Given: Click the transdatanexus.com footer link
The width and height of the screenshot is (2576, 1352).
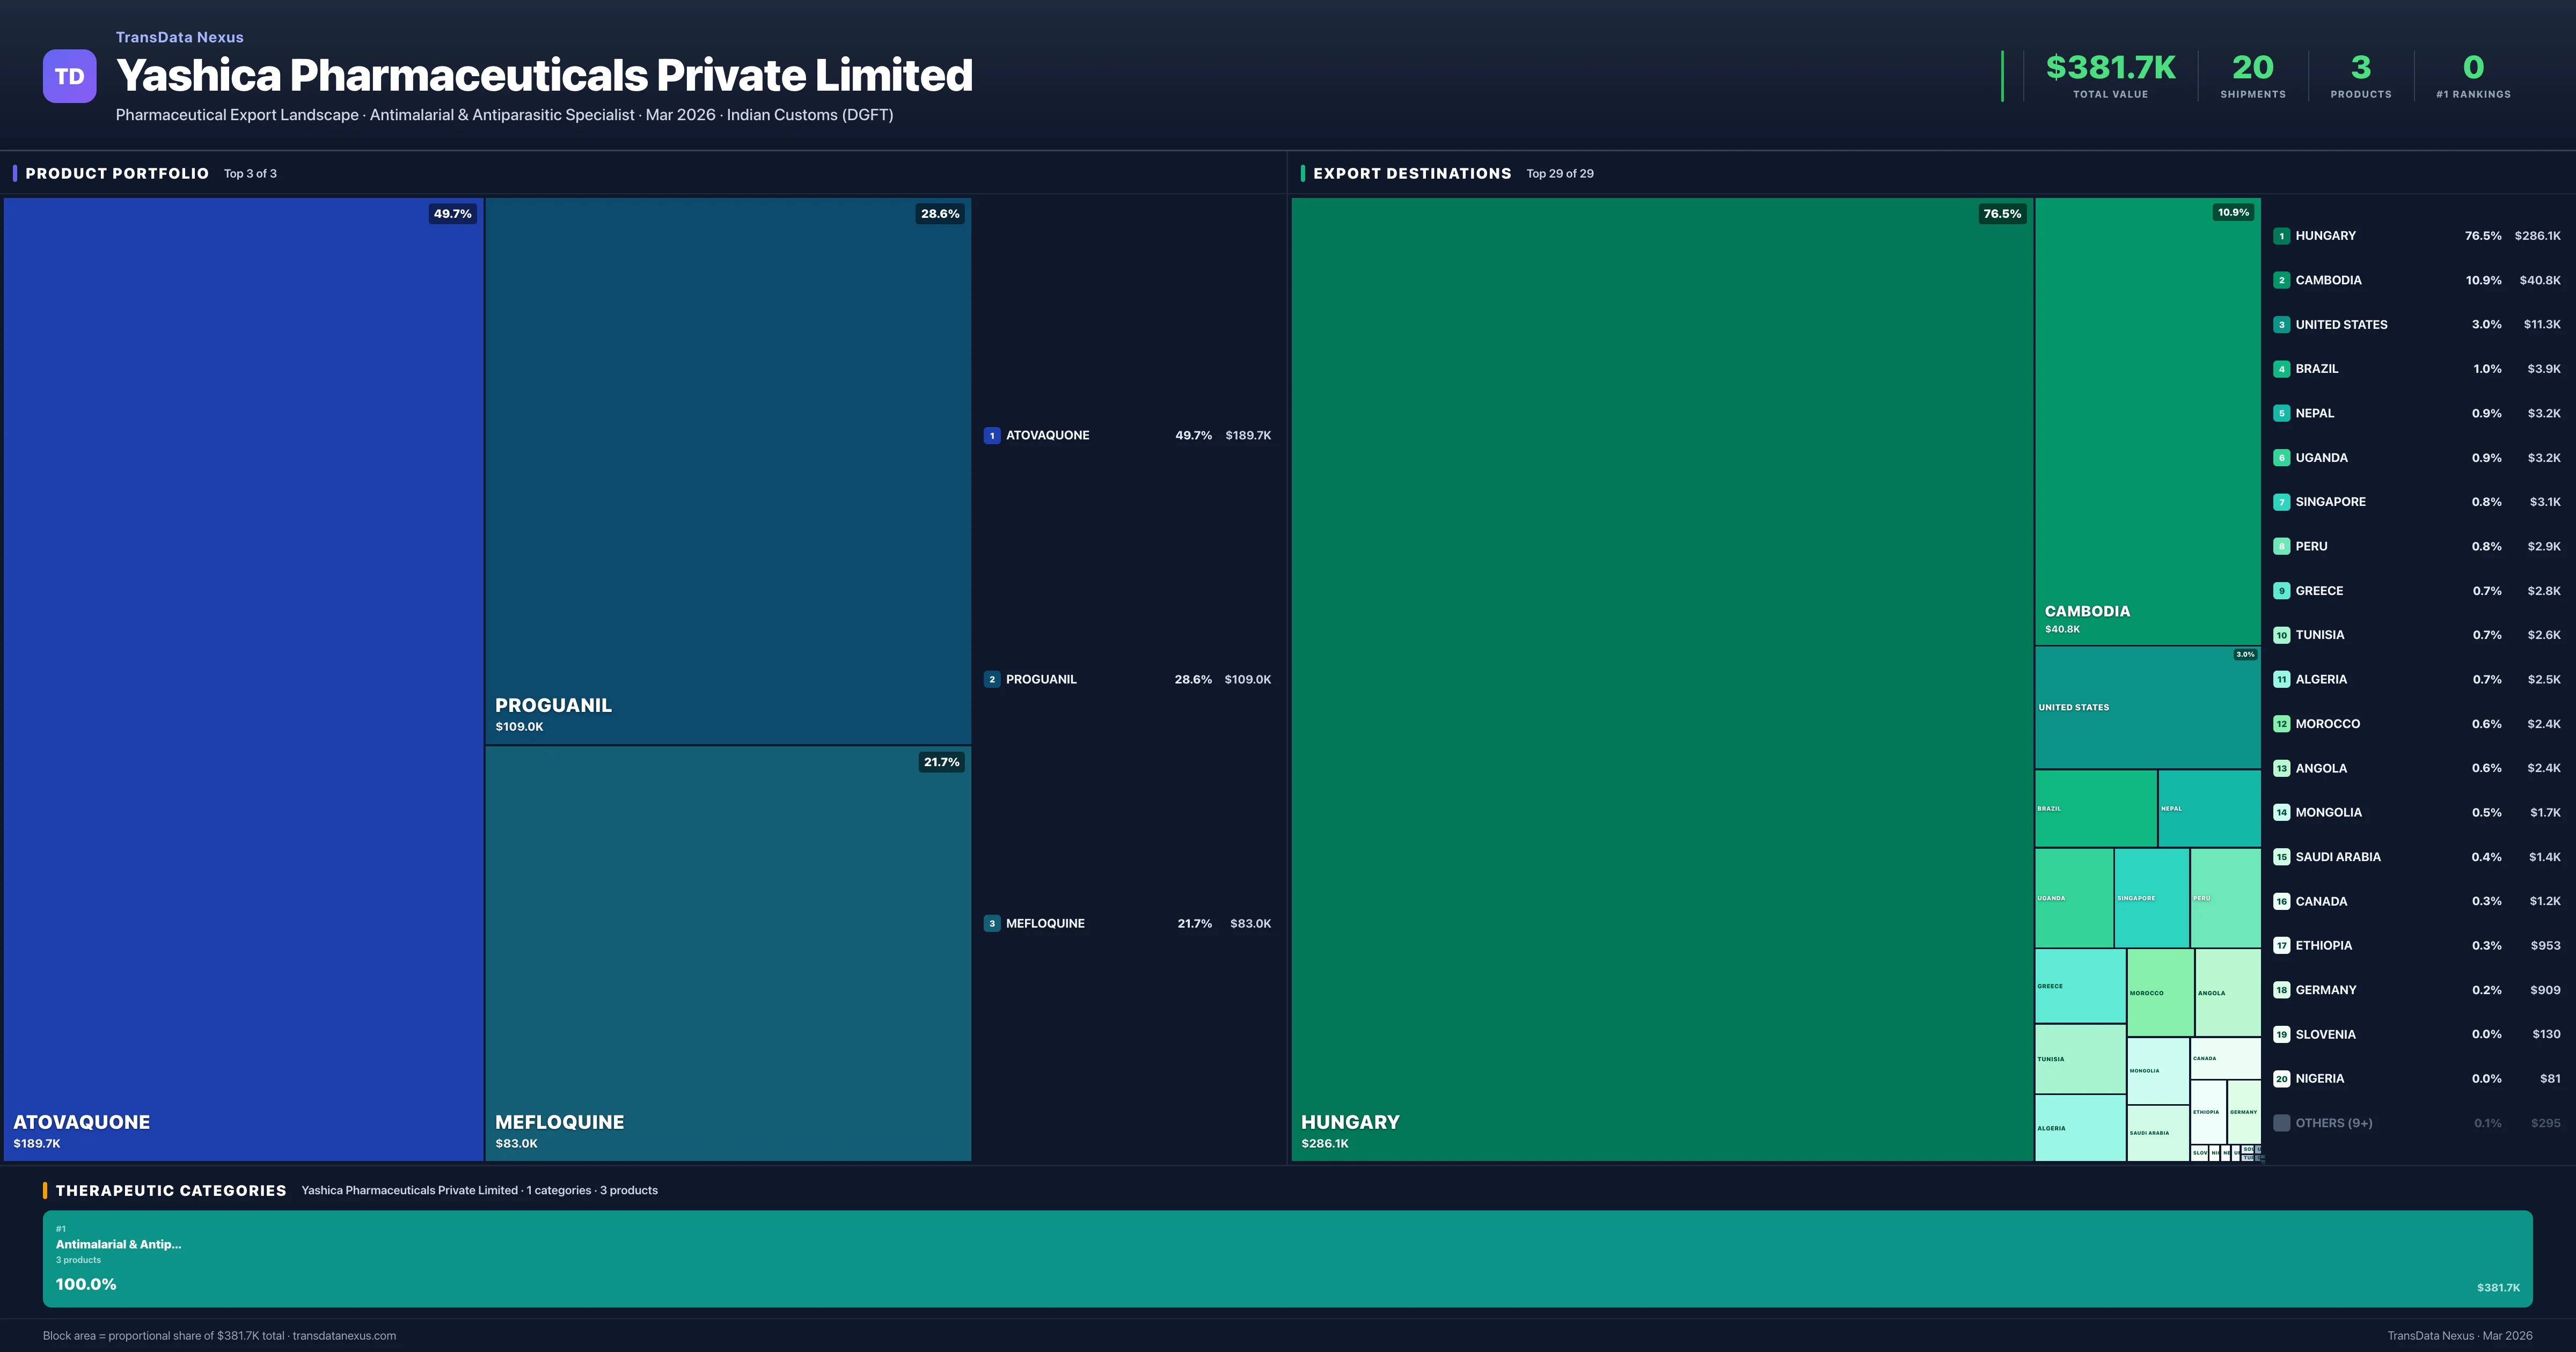Looking at the screenshot, I should 344,1336.
